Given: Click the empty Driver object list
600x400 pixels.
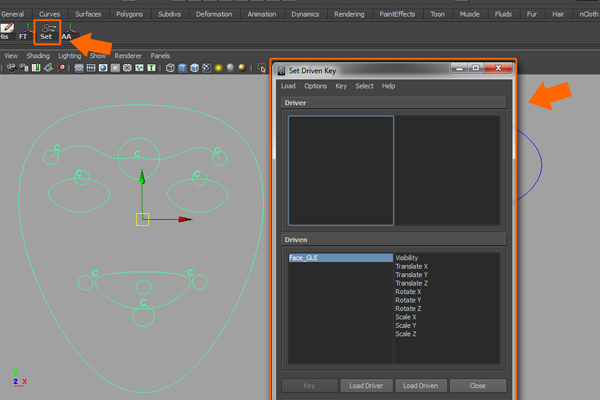Looking at the screenshot, I should tap(341, 170).
